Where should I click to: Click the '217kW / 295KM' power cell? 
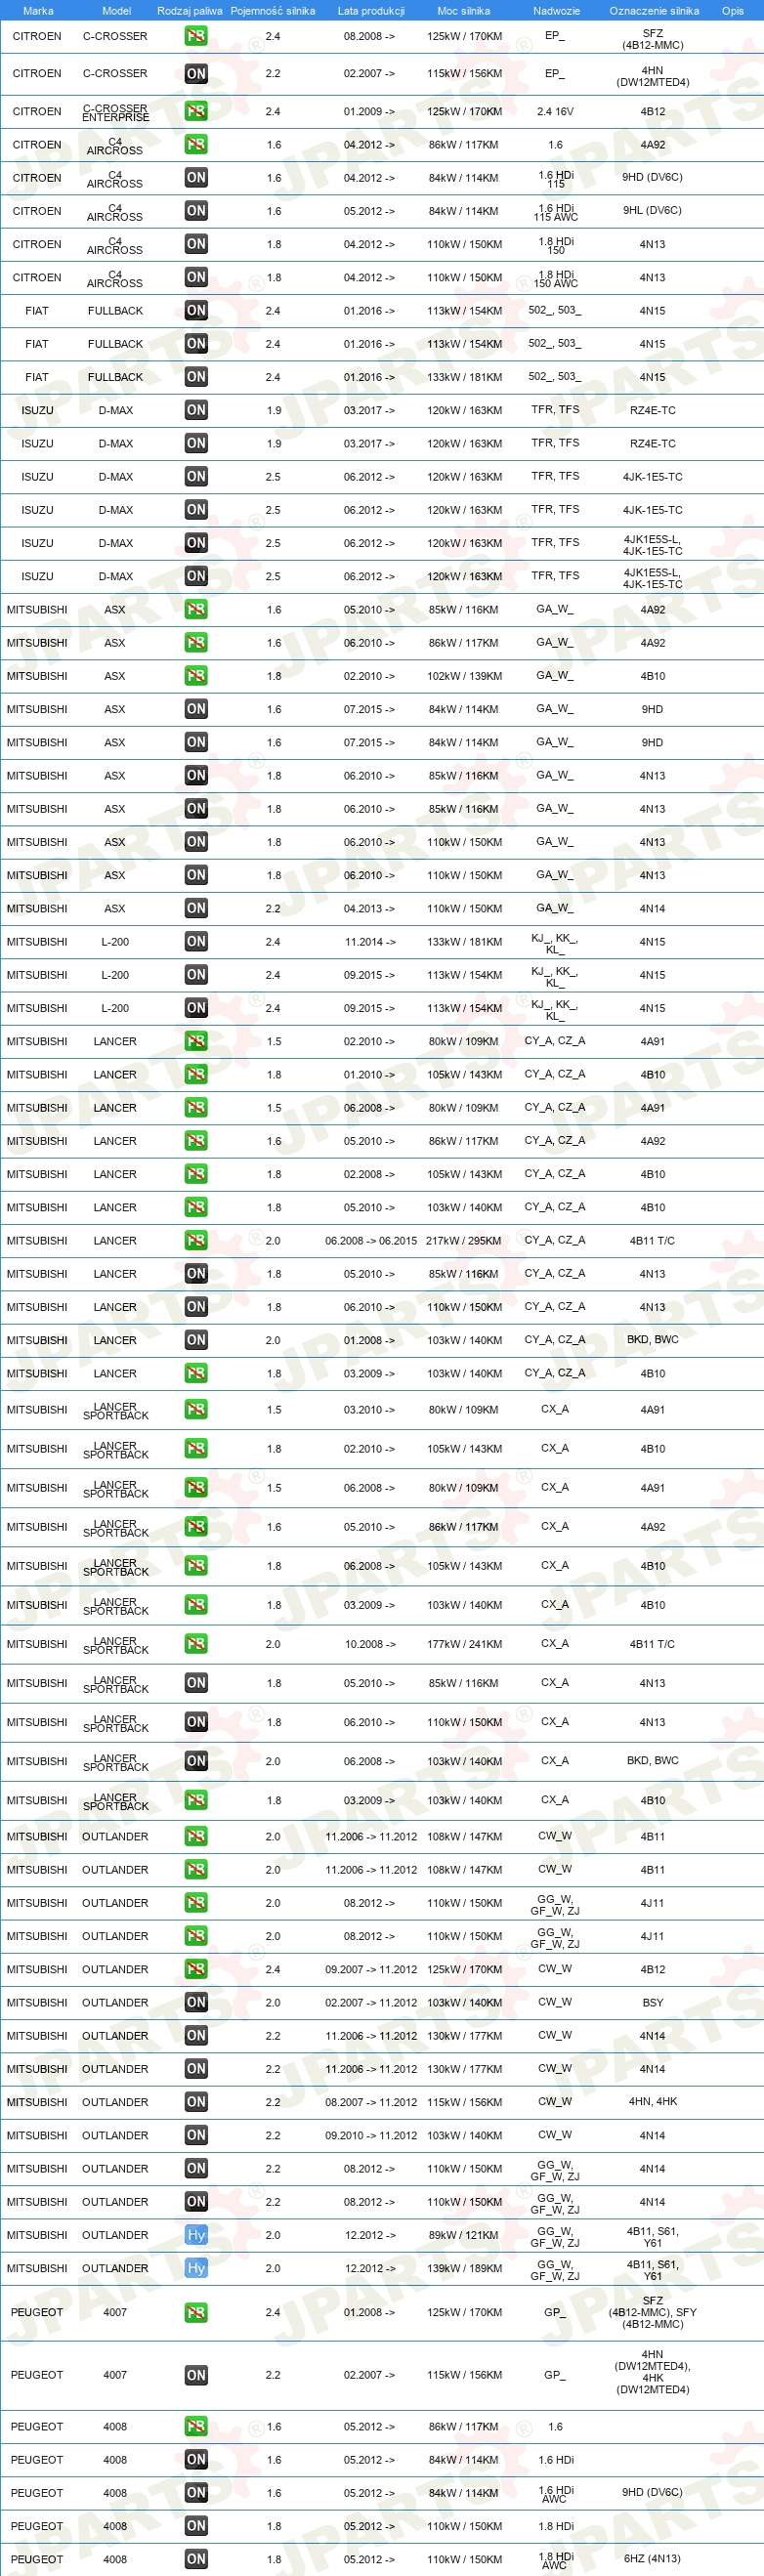464,1241
